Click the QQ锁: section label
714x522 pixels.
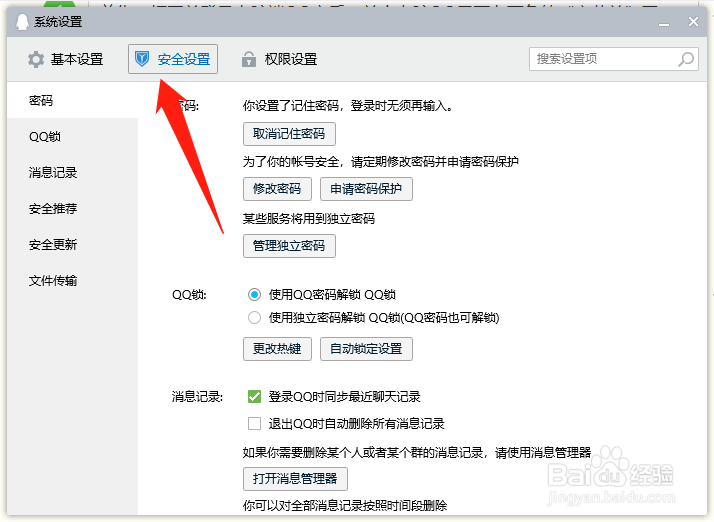189,295
